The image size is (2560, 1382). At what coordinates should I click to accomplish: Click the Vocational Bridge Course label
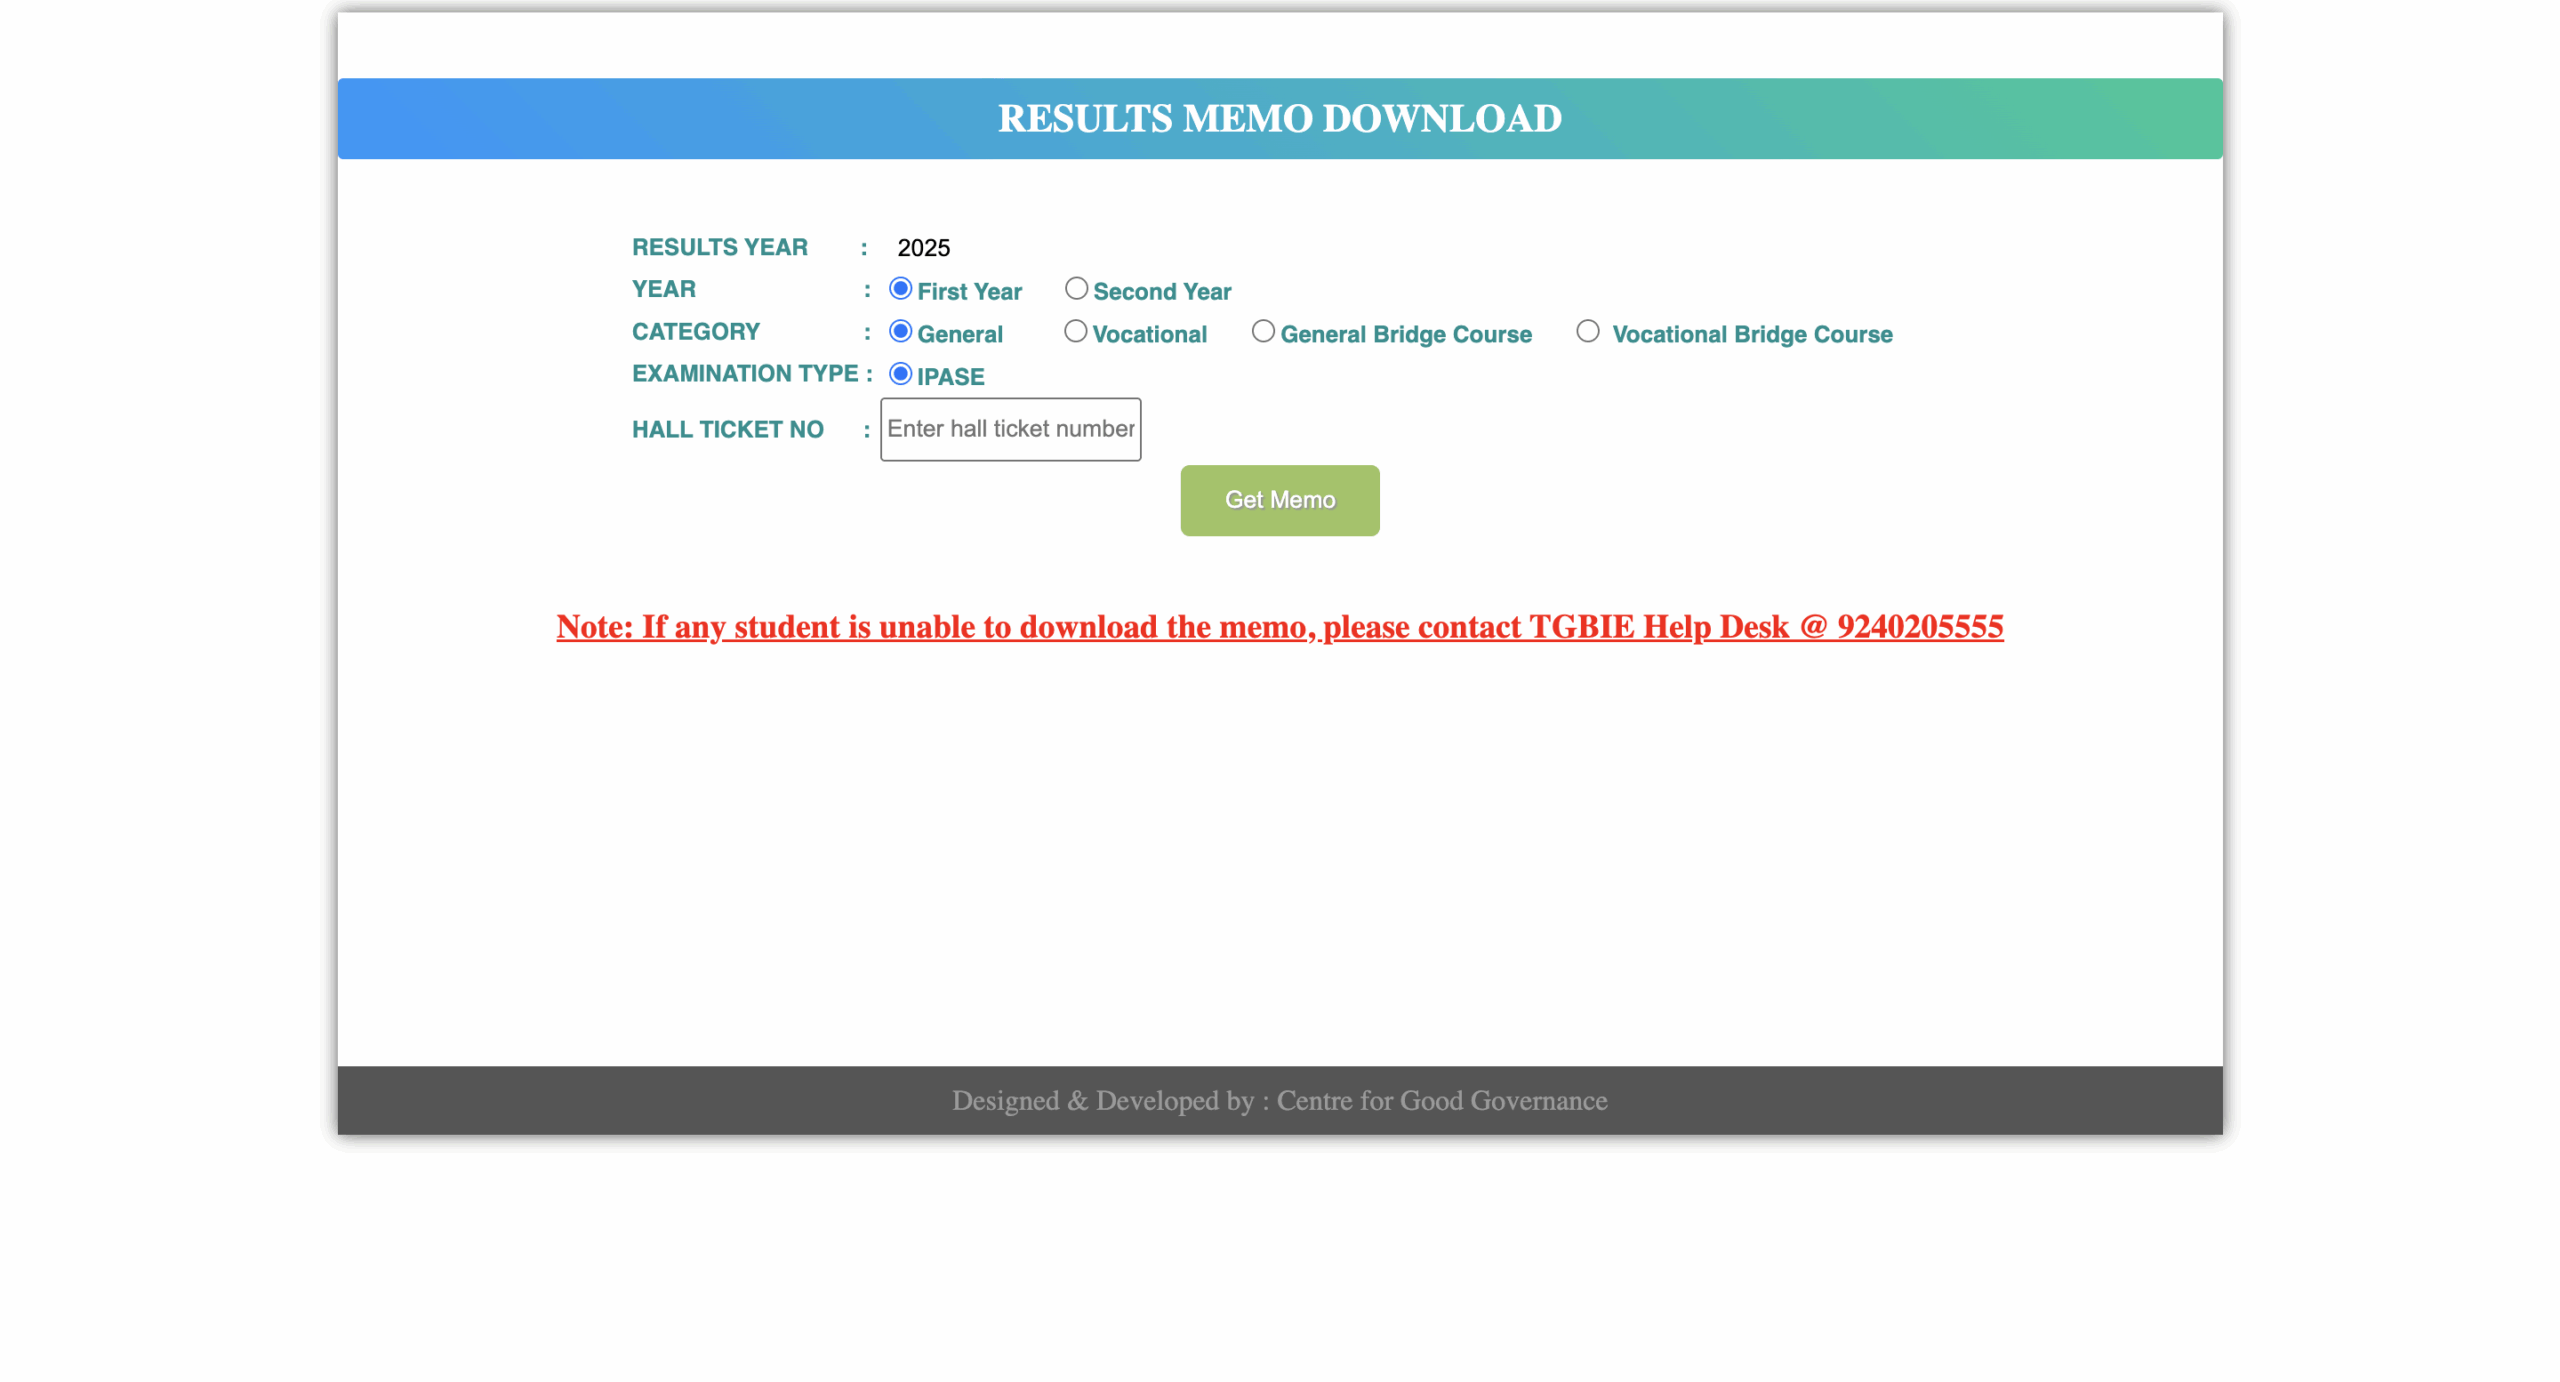click(1751, 334)
